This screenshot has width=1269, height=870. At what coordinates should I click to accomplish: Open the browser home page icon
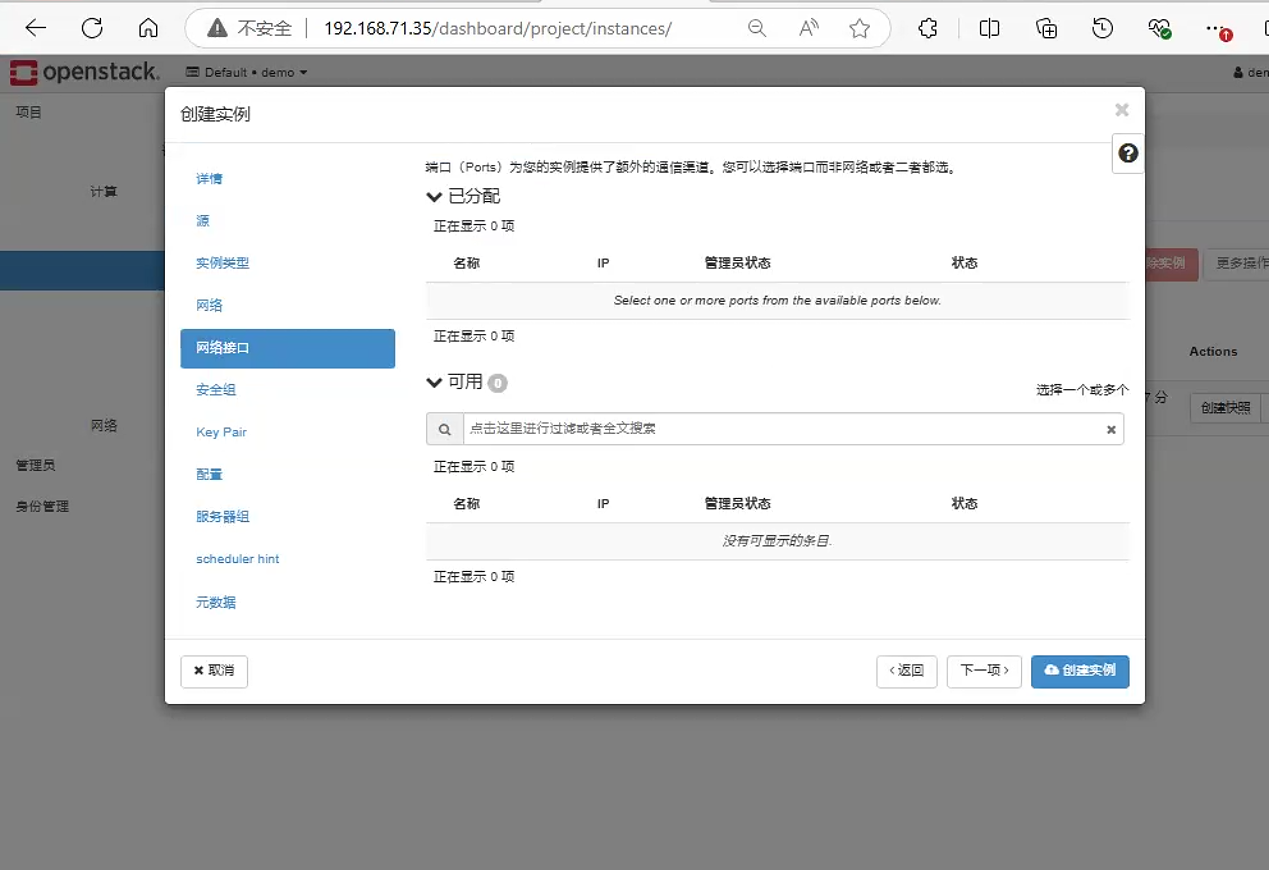coord(148,29)
